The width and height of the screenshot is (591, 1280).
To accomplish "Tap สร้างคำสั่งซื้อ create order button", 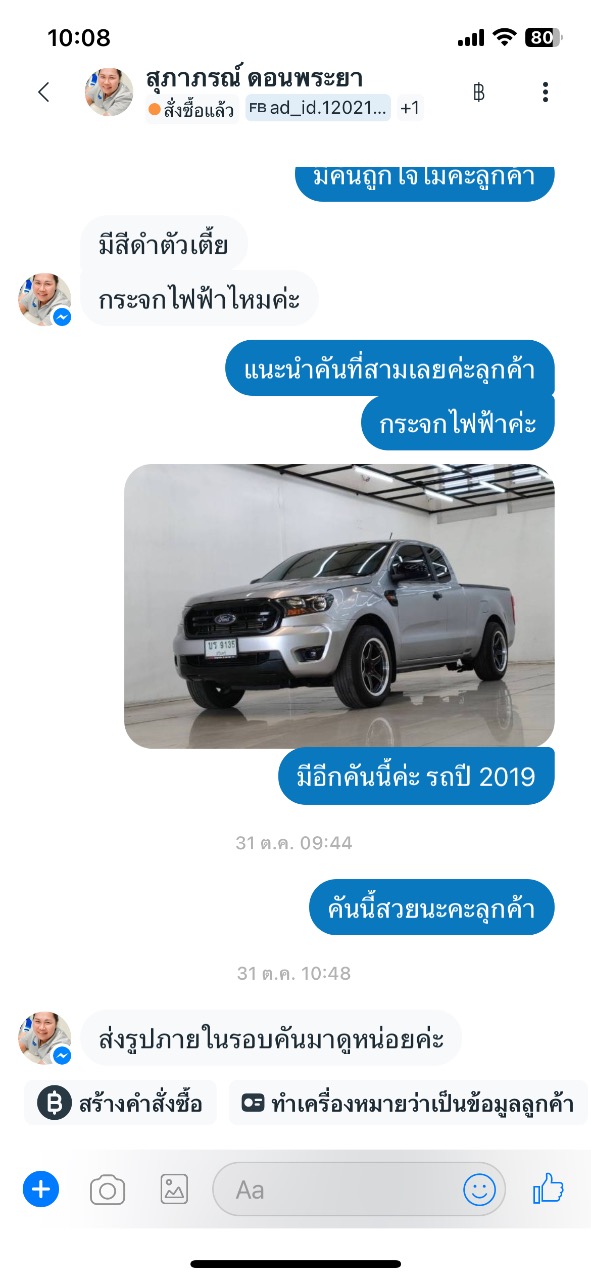I will point(120,1103).
